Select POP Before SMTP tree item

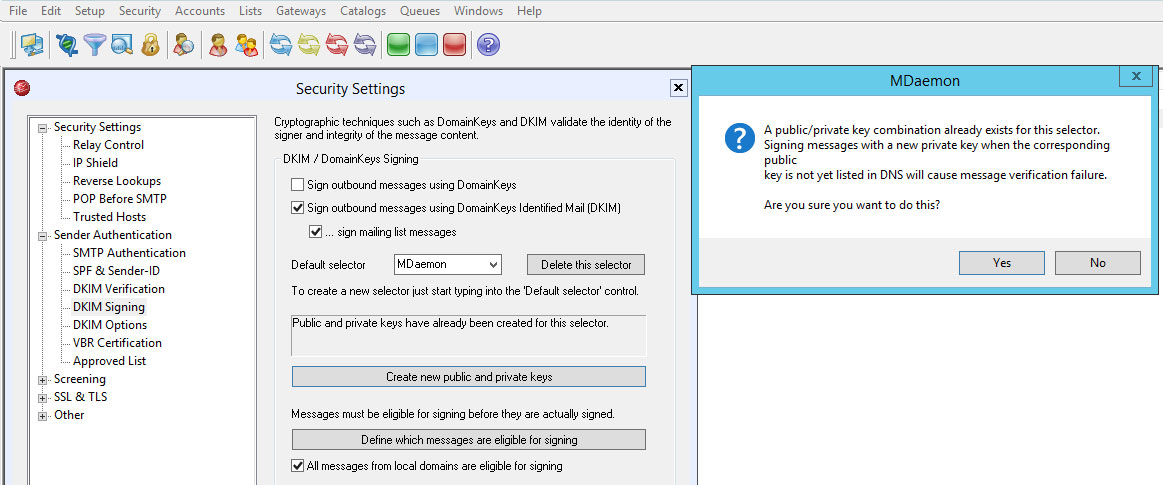119,199
